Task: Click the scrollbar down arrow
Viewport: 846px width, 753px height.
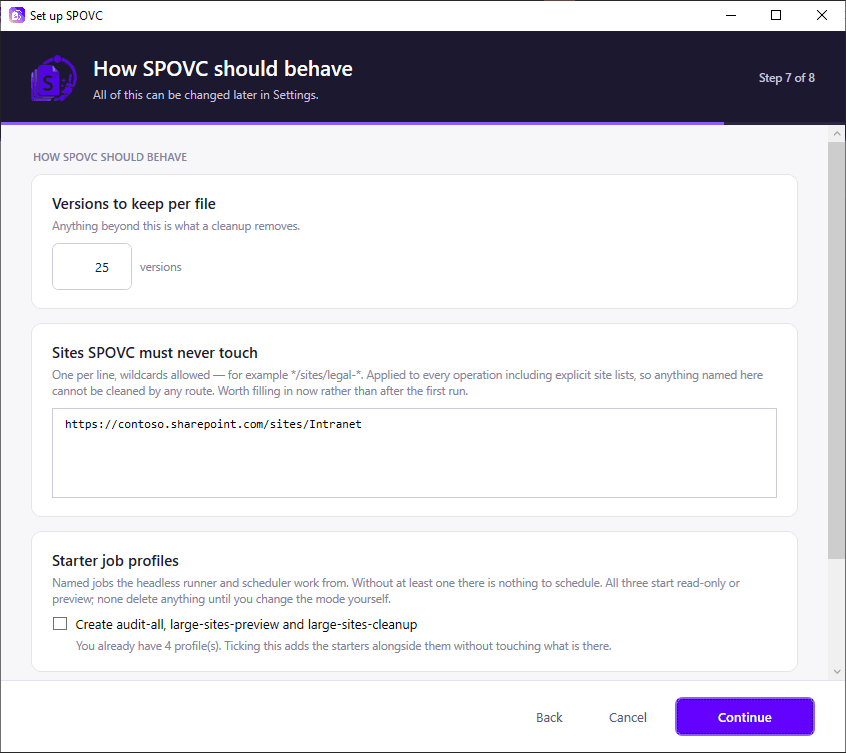Action: pyautogui.click(x=837, y=672)
